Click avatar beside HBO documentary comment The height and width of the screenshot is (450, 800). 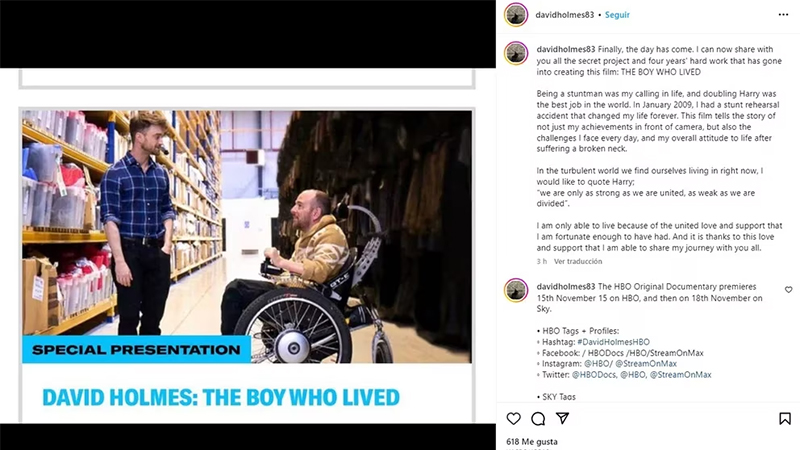(x=516, y=290)
